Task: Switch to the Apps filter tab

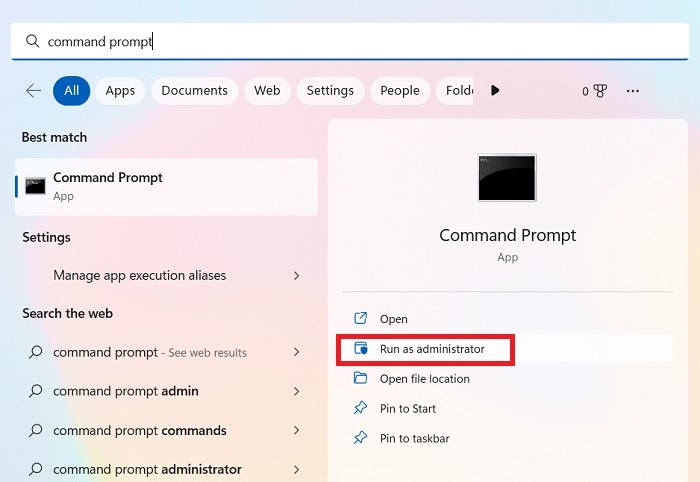Action: [120, 91]
